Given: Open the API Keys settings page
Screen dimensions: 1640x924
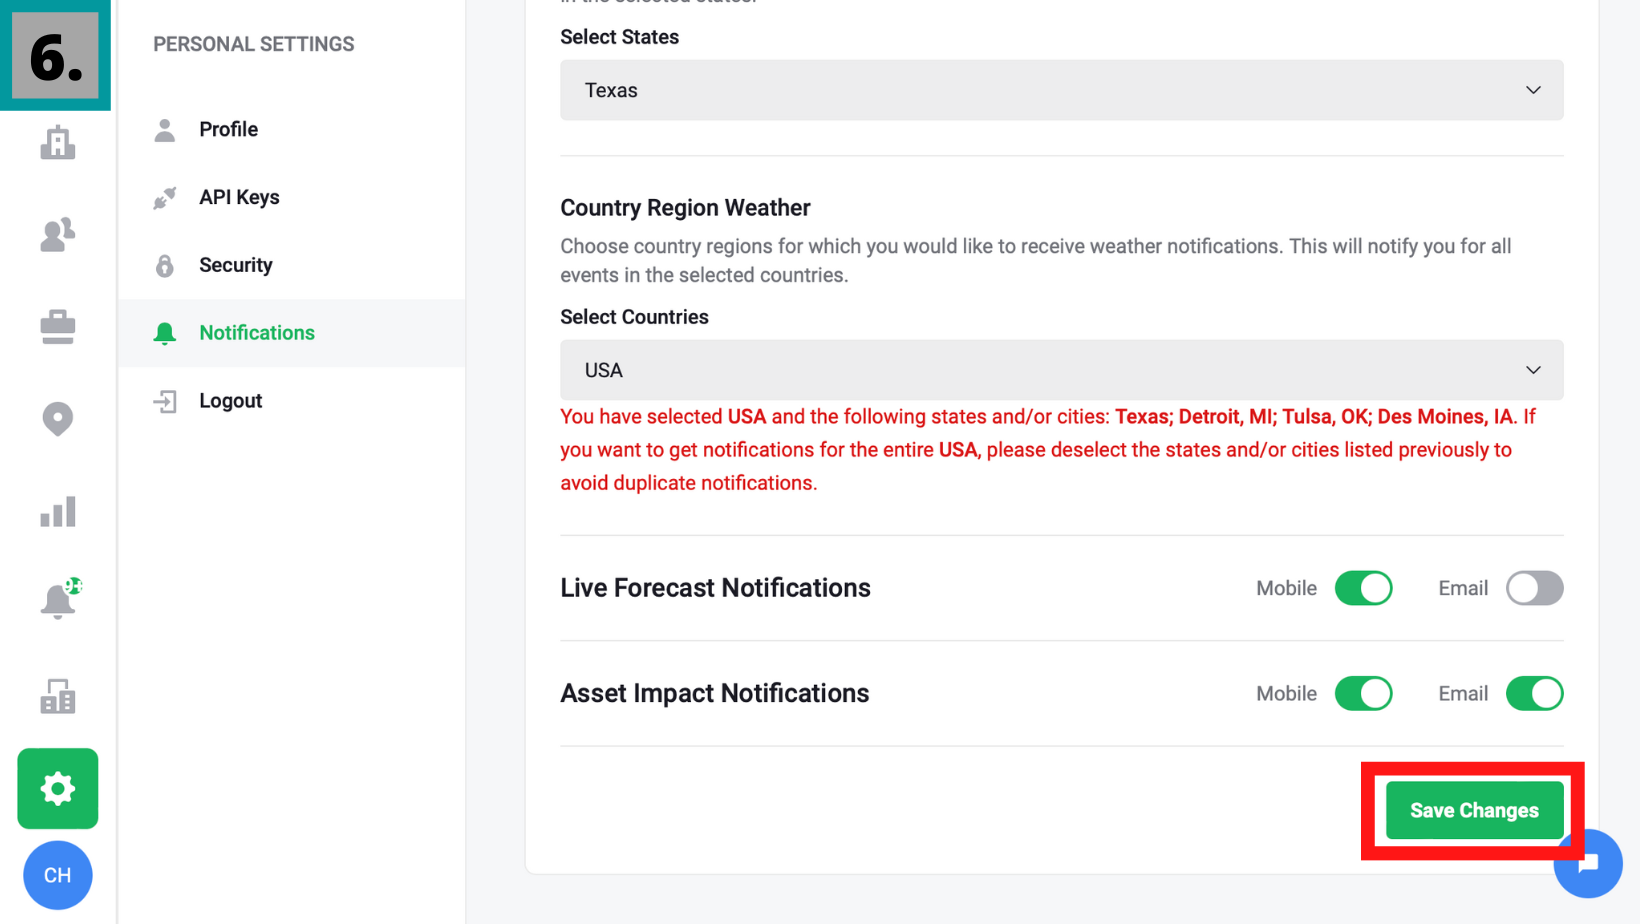Looking at the screenshot, I should point(239,197).
